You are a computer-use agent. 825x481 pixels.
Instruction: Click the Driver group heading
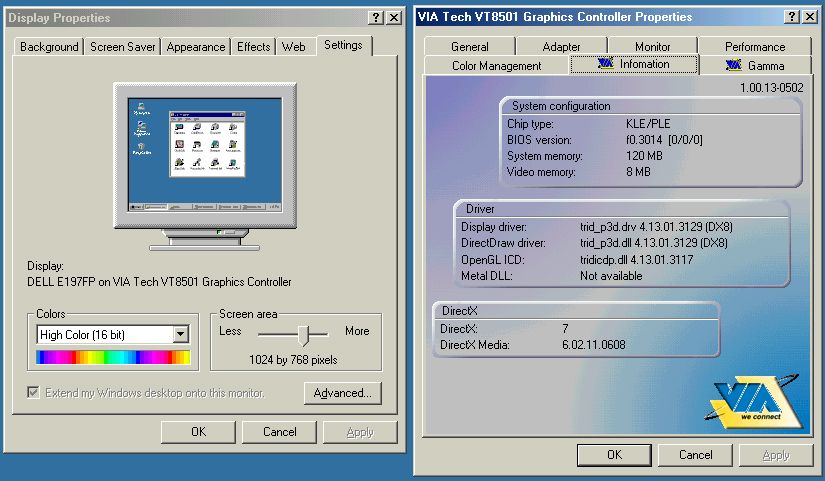[480, 209]
